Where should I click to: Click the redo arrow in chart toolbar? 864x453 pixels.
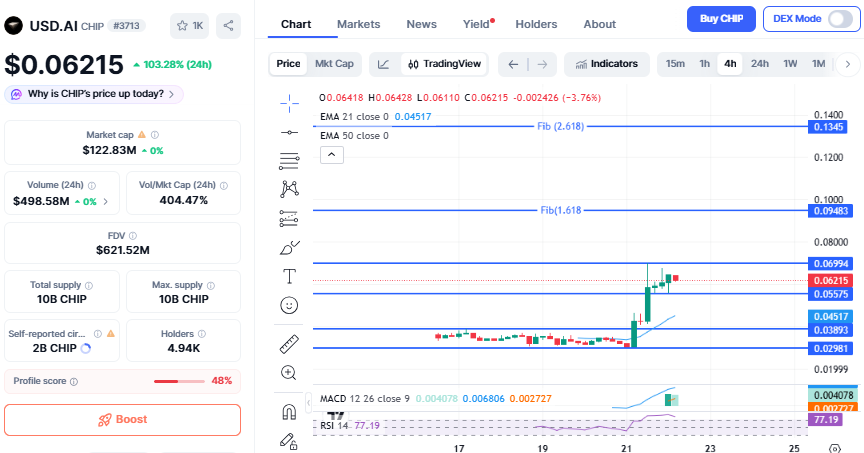542,64
